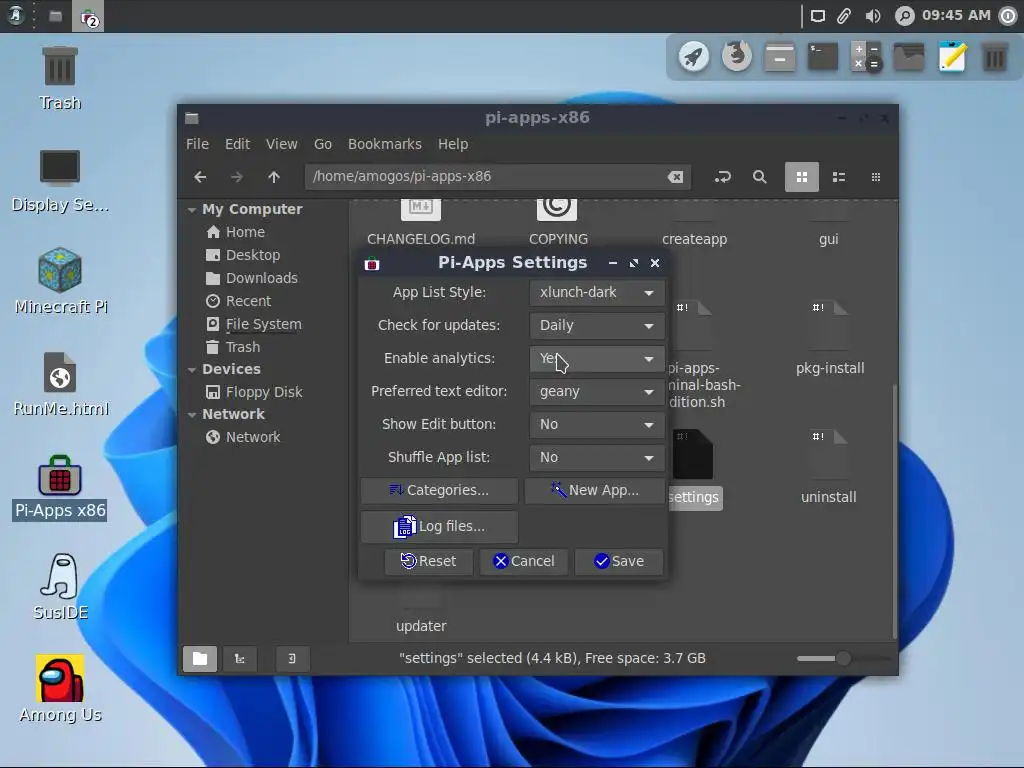Click the clock in the top panel
Viewport: 1024px width, 768px height.
(955, 15)
